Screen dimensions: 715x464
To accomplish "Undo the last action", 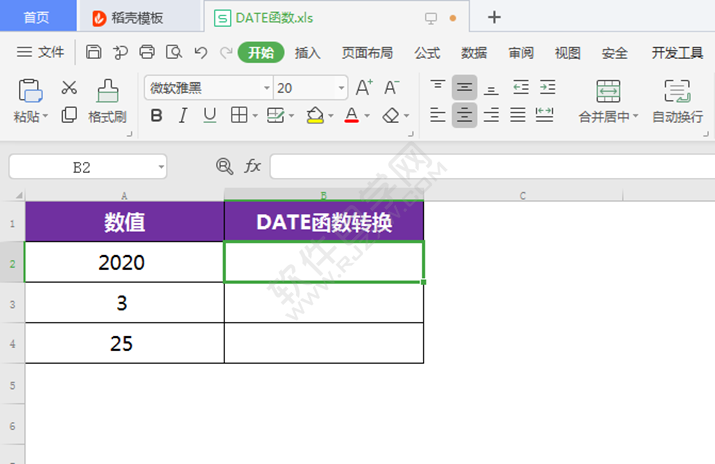I will tap(201, 52).
